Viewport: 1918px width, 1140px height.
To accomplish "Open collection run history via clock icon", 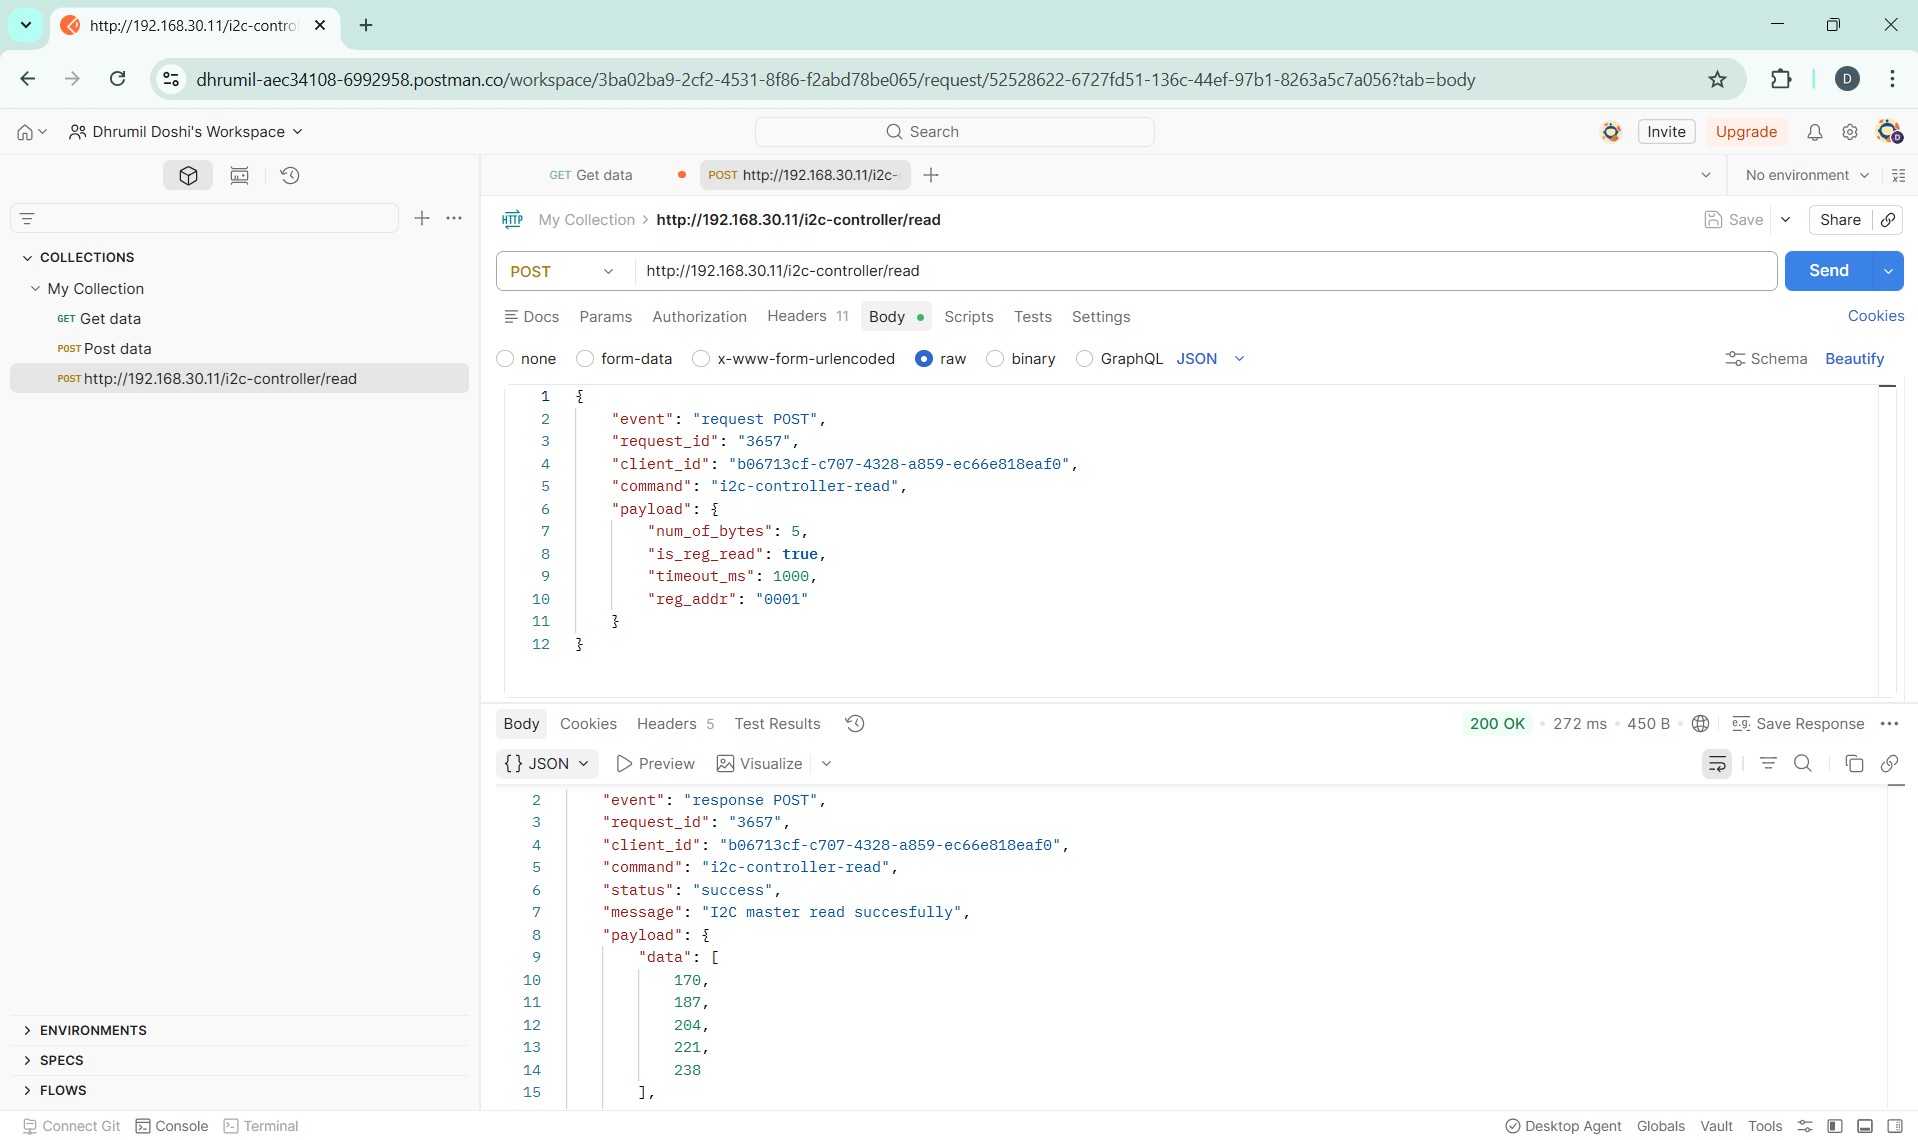I will [x=289, y=175].
